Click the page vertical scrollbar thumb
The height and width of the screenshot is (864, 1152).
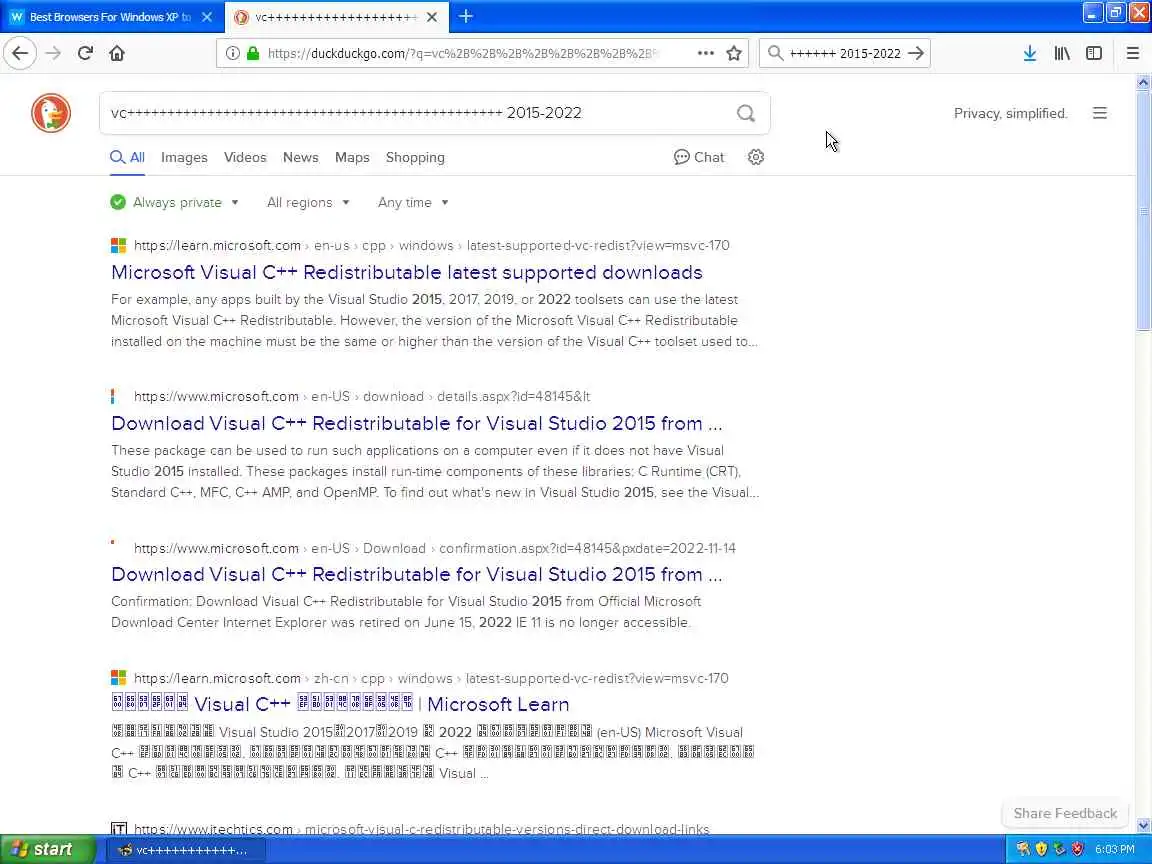[x=1143, y=210]
